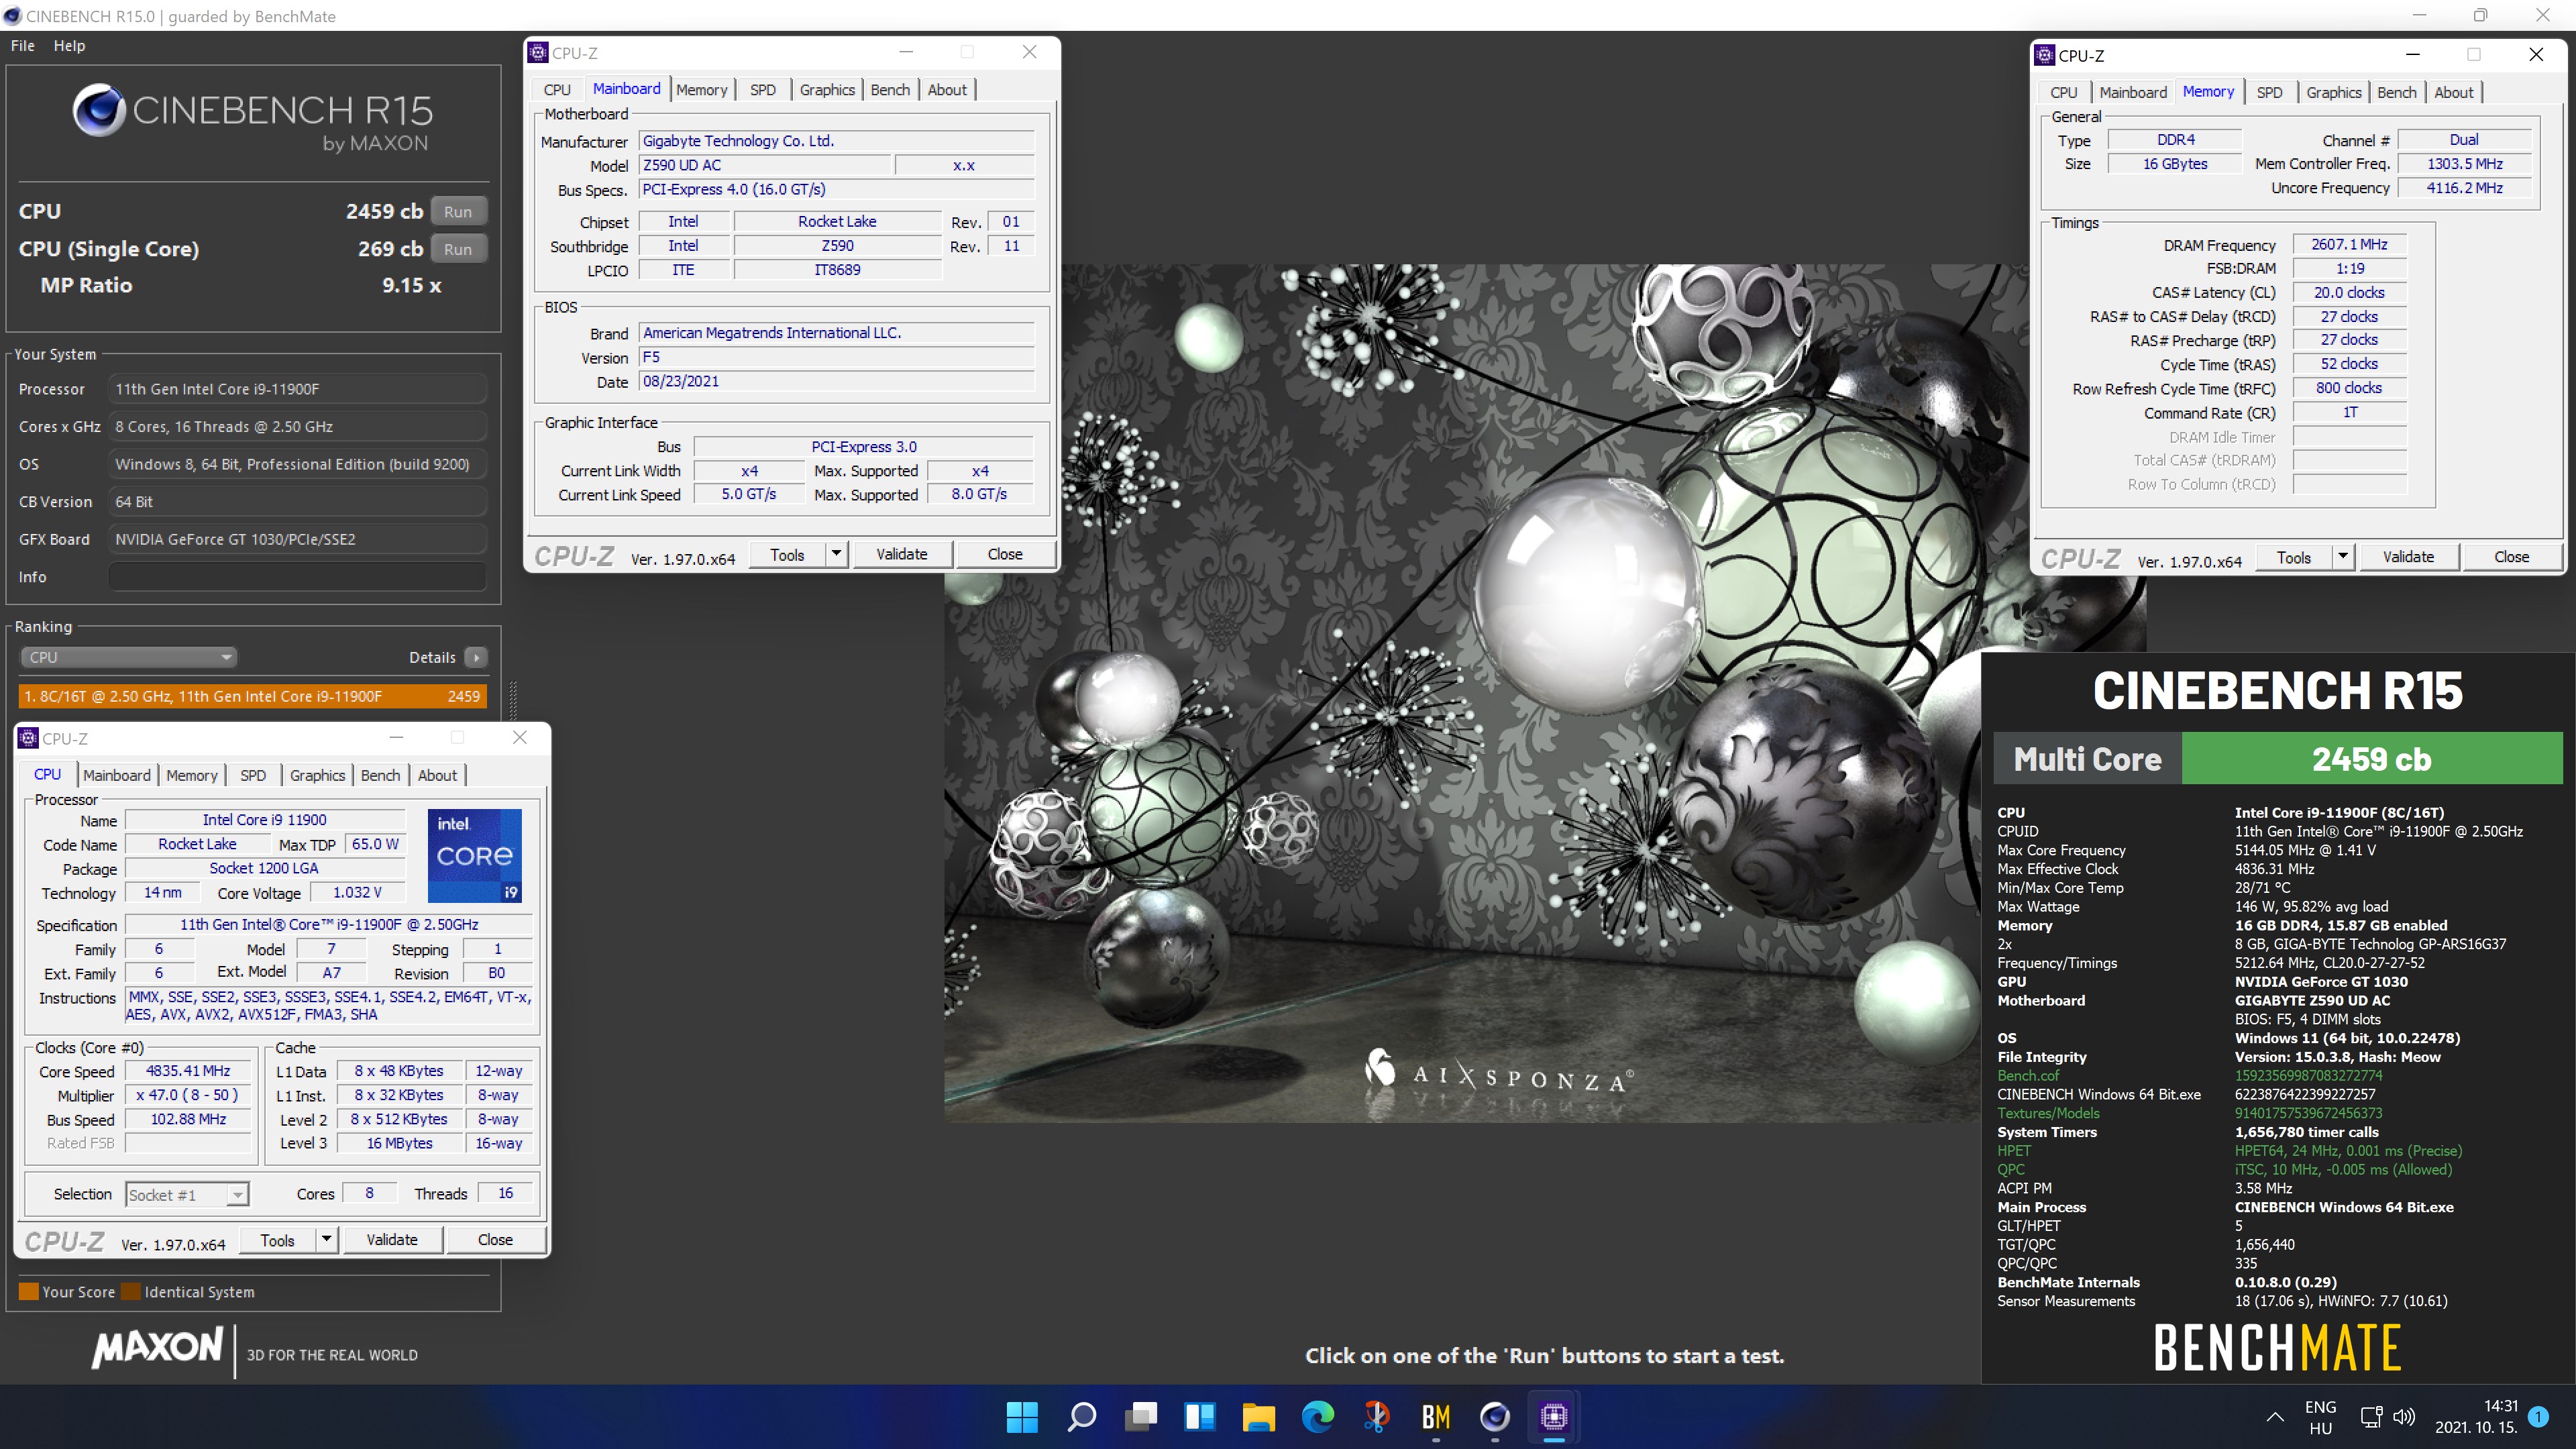Open the Help menu in Cinebench
Image resolution: width=2576 pixels, height=1449 pixels.
69,46
